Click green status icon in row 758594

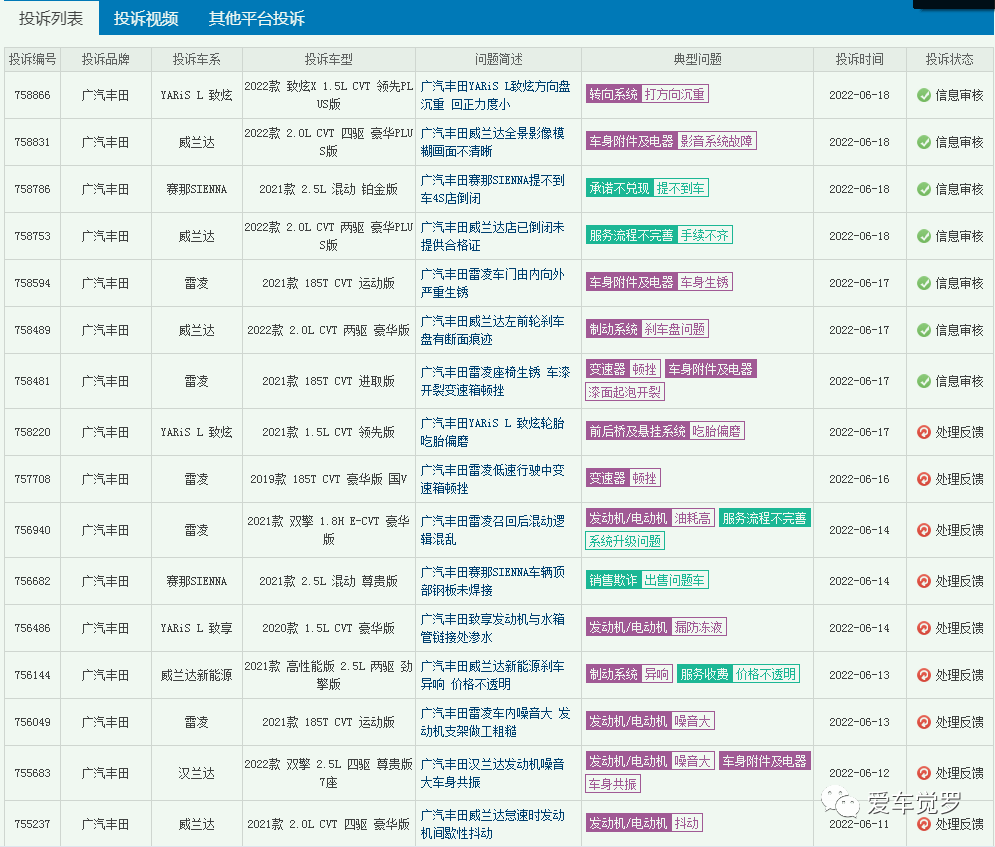[924, 283]
